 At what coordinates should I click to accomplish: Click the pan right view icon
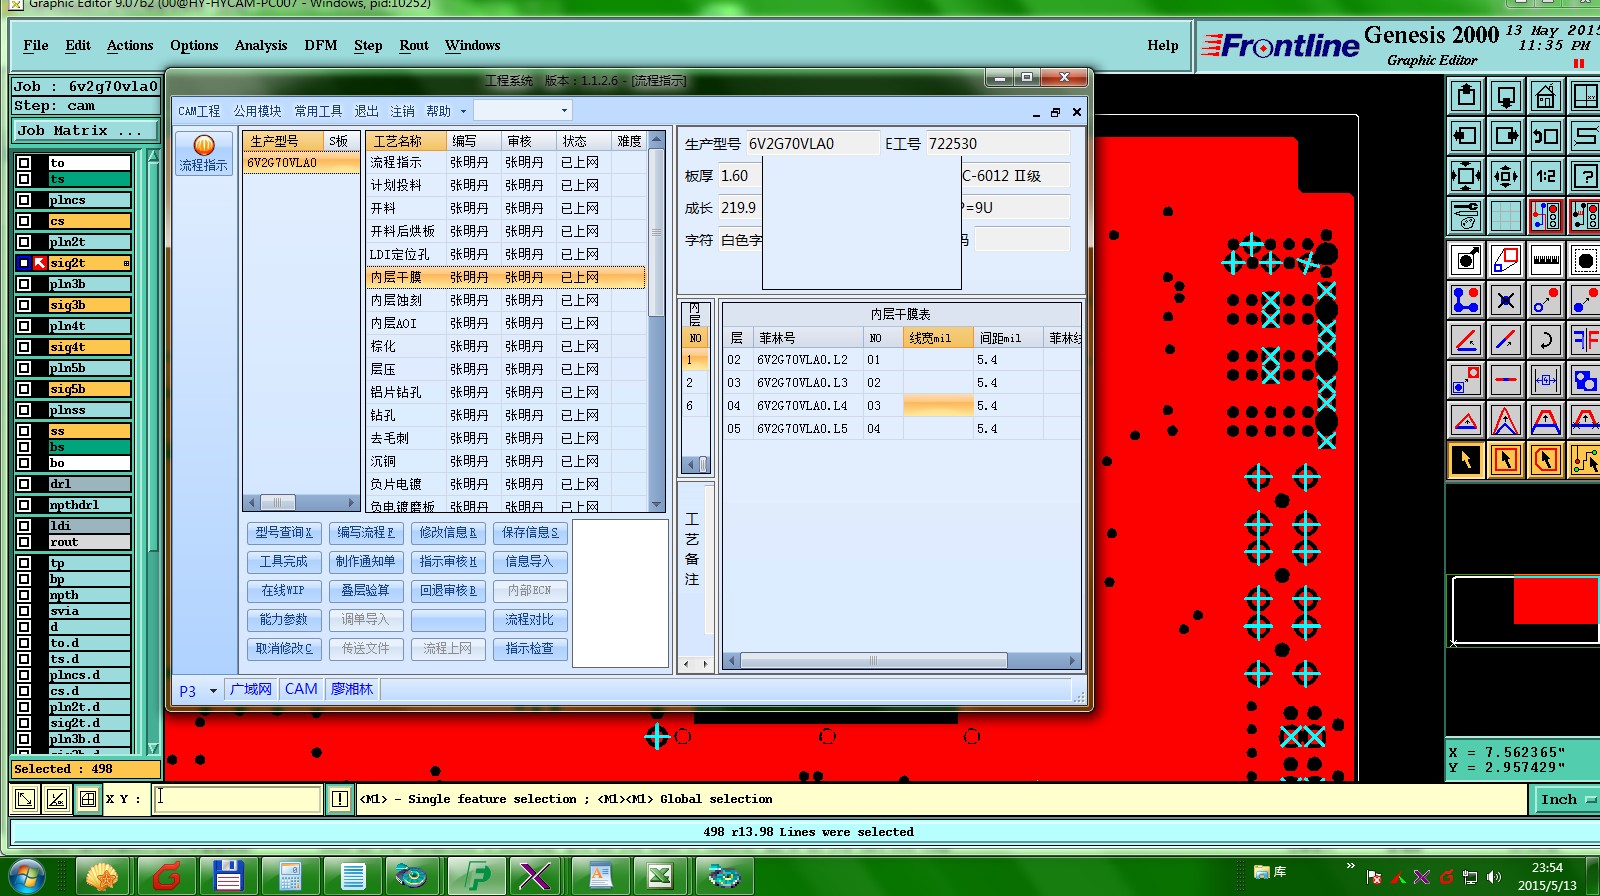point(1505,136)
